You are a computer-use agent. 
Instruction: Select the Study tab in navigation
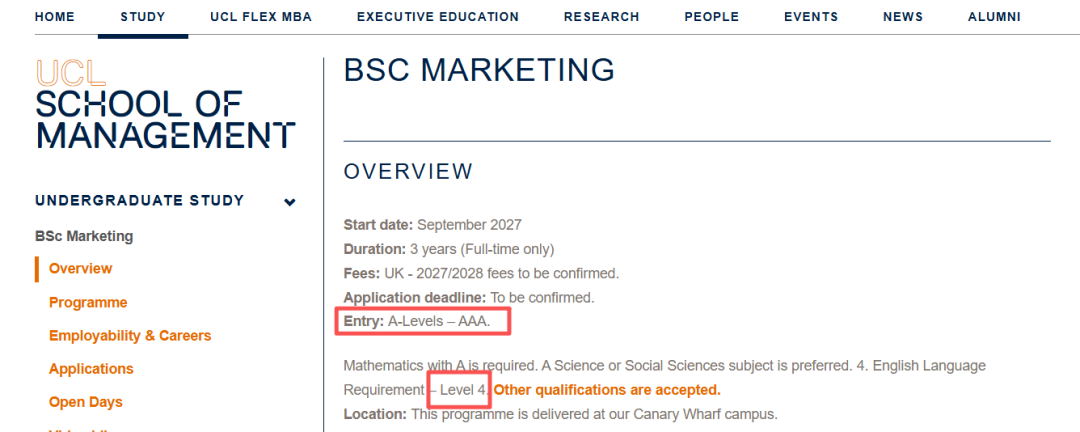143,17
